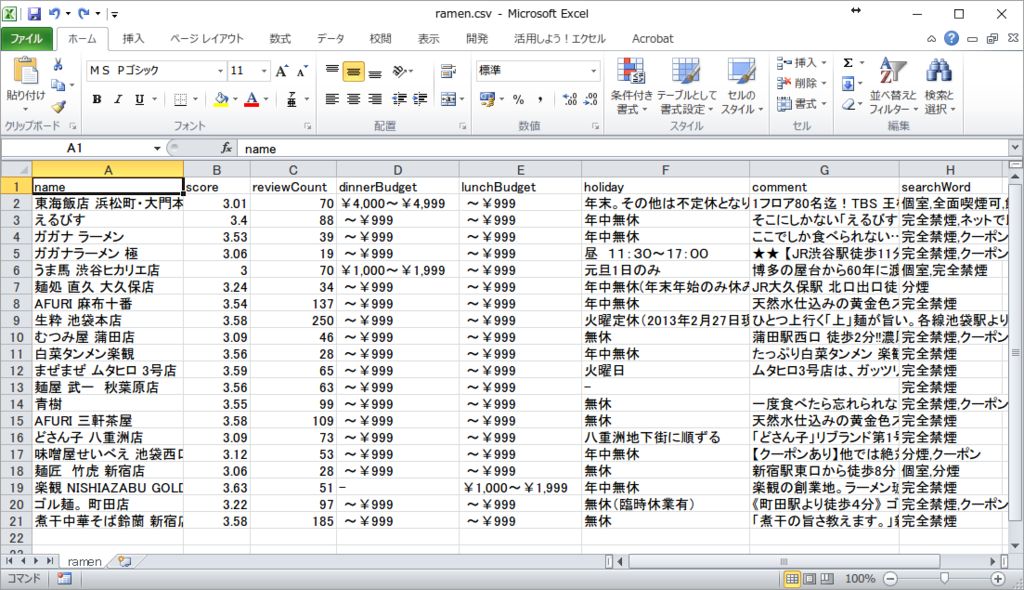The height and width of the screenshot is (590, 1024).
Task: Switch to ページ レイアウト ribbon tab
Action: click(207, 39)
